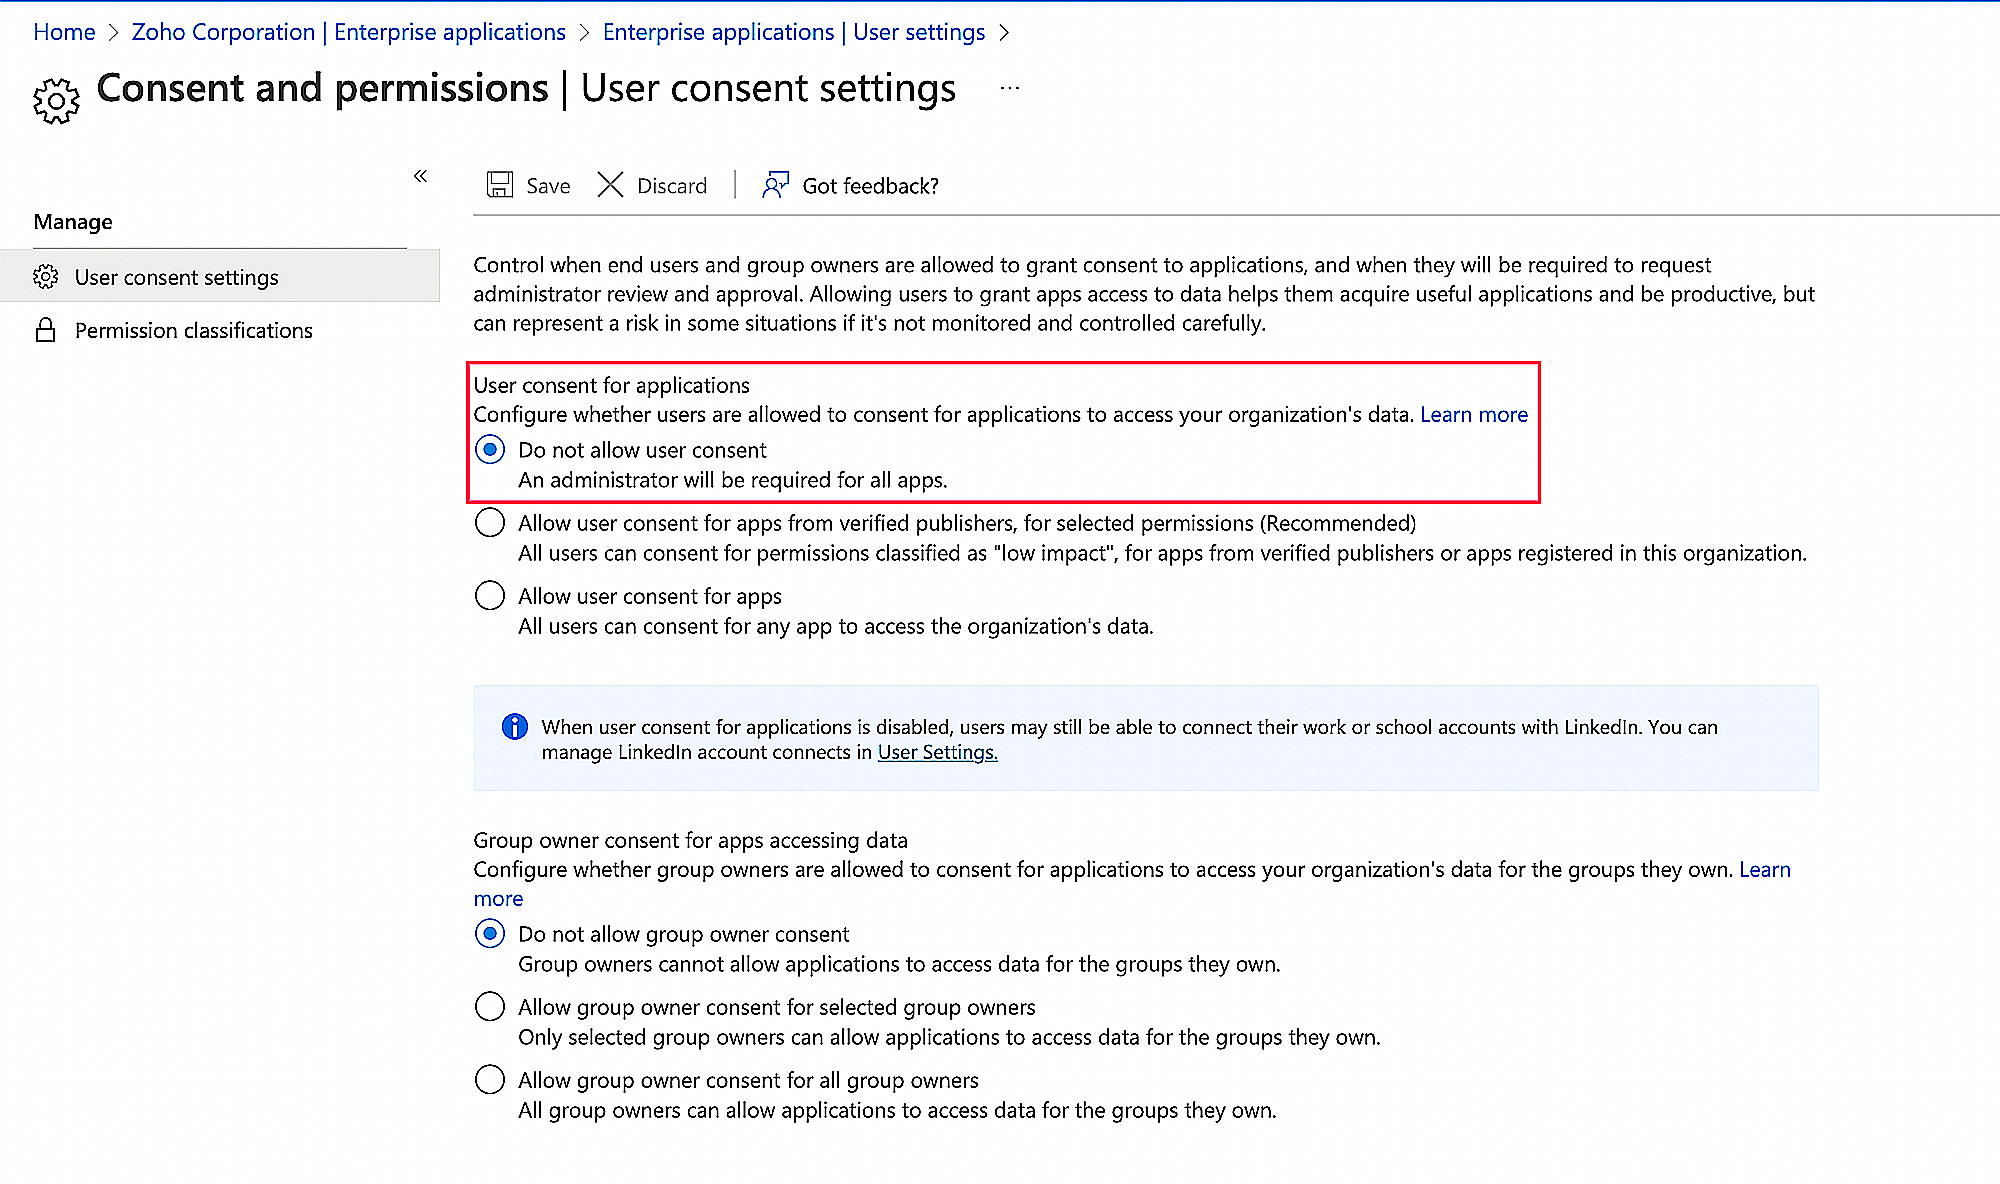The height and width of the screenshot is (1184, 2000).
Task: Go to Home in breadcrumb
Action: click(x=64, y=32)
